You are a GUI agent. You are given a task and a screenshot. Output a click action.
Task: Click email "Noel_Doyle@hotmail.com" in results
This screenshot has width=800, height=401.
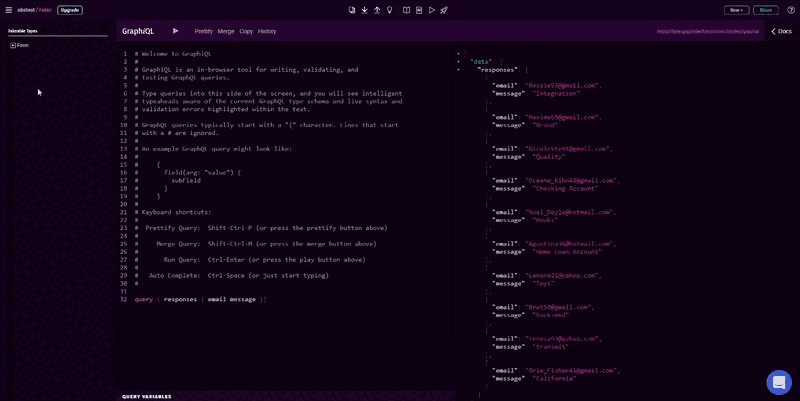point(569,212)
